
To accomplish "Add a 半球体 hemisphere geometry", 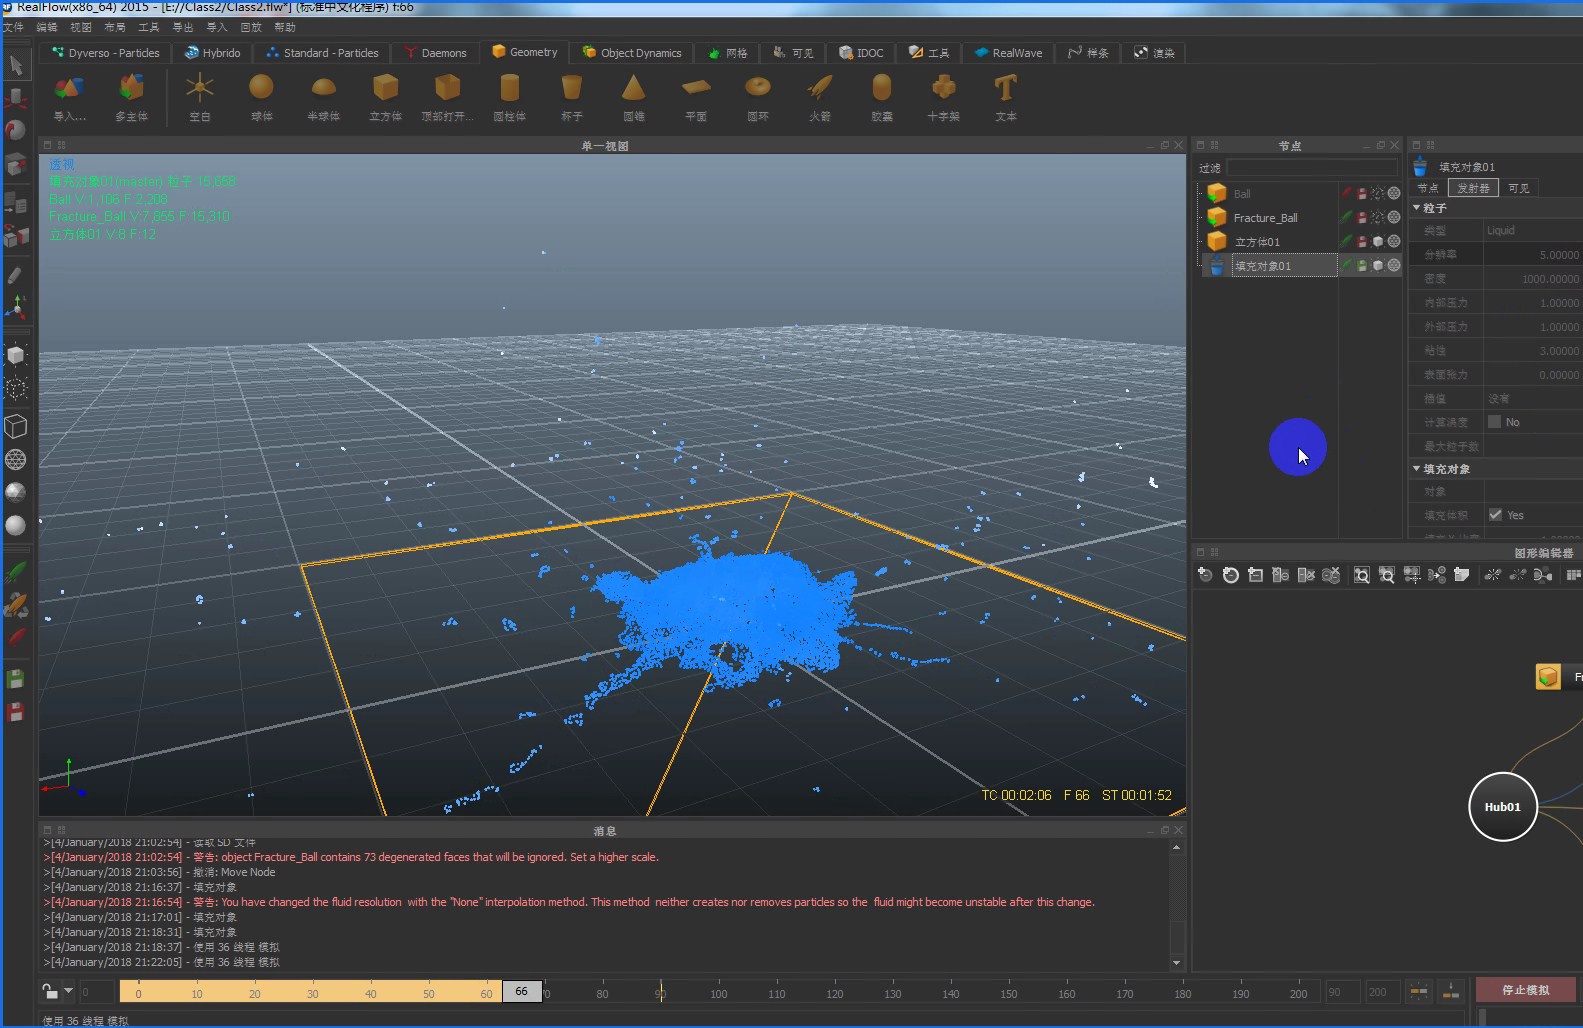I will click(323, 89).
